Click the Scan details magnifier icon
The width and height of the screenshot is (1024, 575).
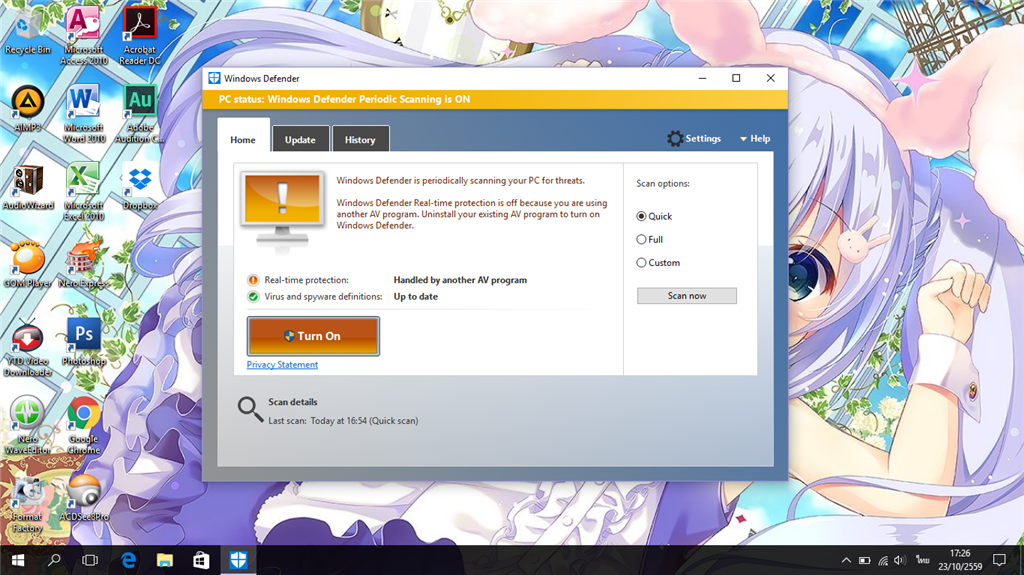click(x=250, y=410)
